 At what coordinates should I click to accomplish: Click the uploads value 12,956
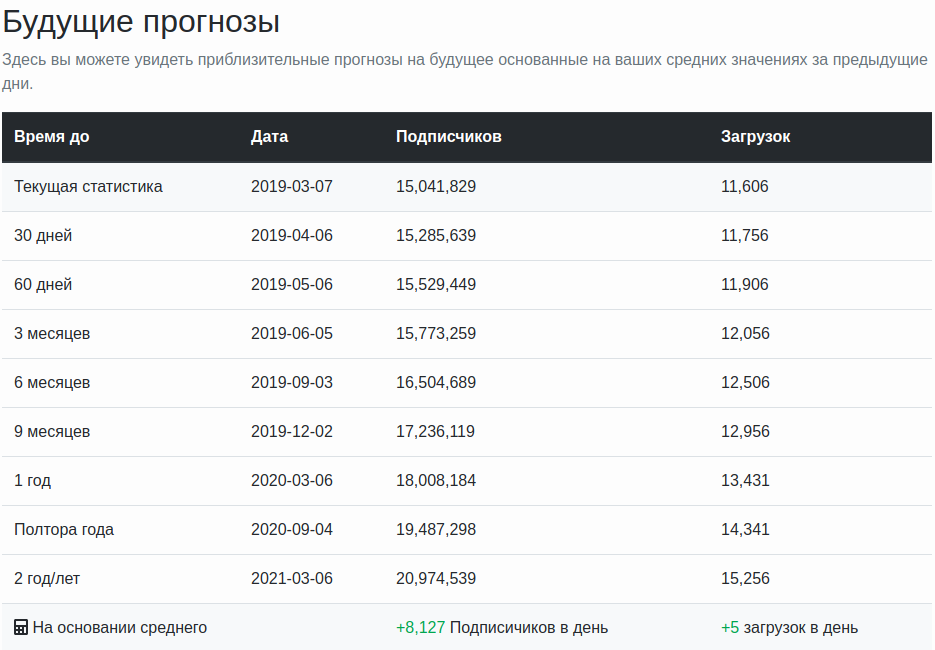(x=745, y=432)
